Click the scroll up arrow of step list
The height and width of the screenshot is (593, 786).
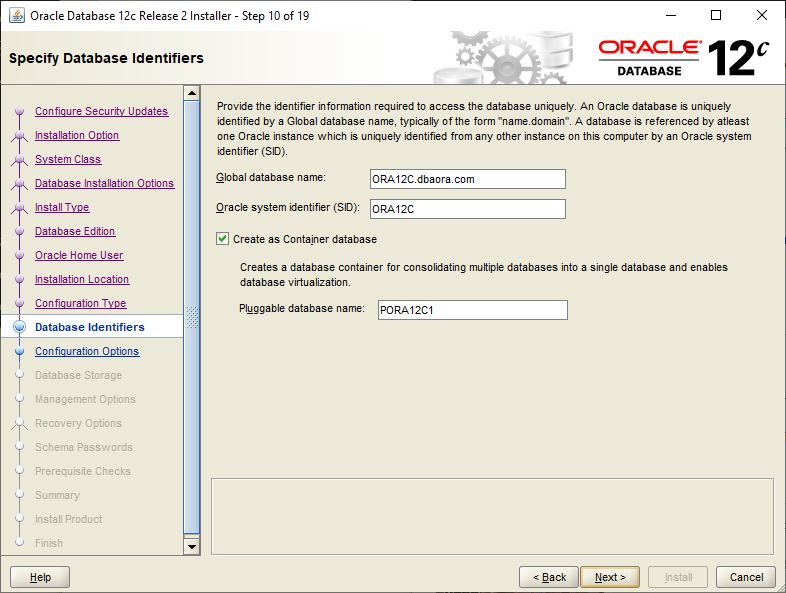click(x=191, y=93)
